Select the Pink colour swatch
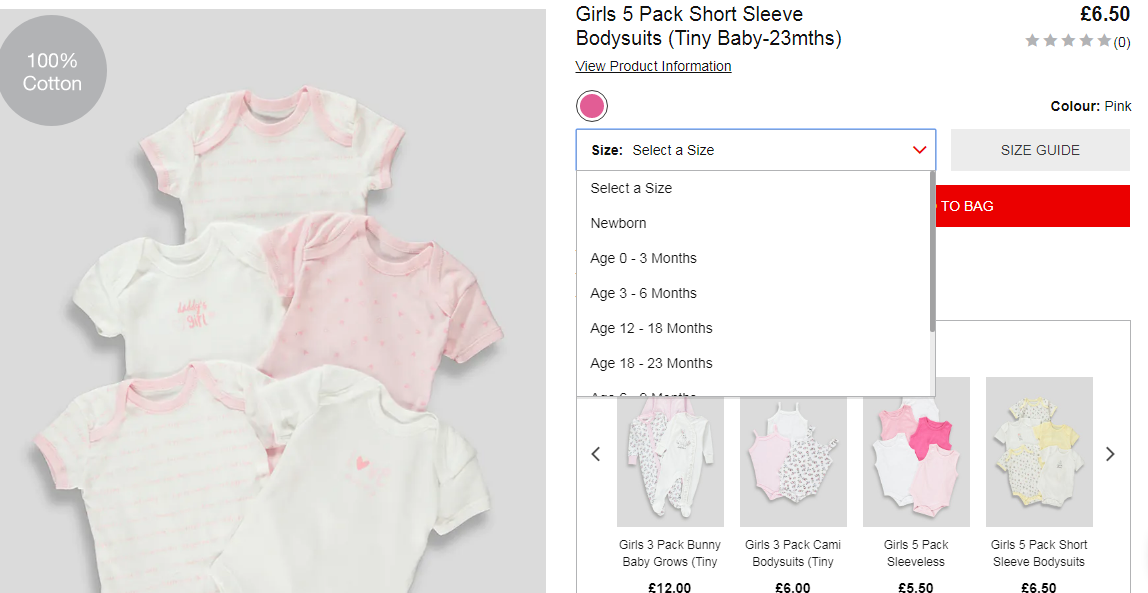Viewport: 1148px width, 593px height. 592,106
